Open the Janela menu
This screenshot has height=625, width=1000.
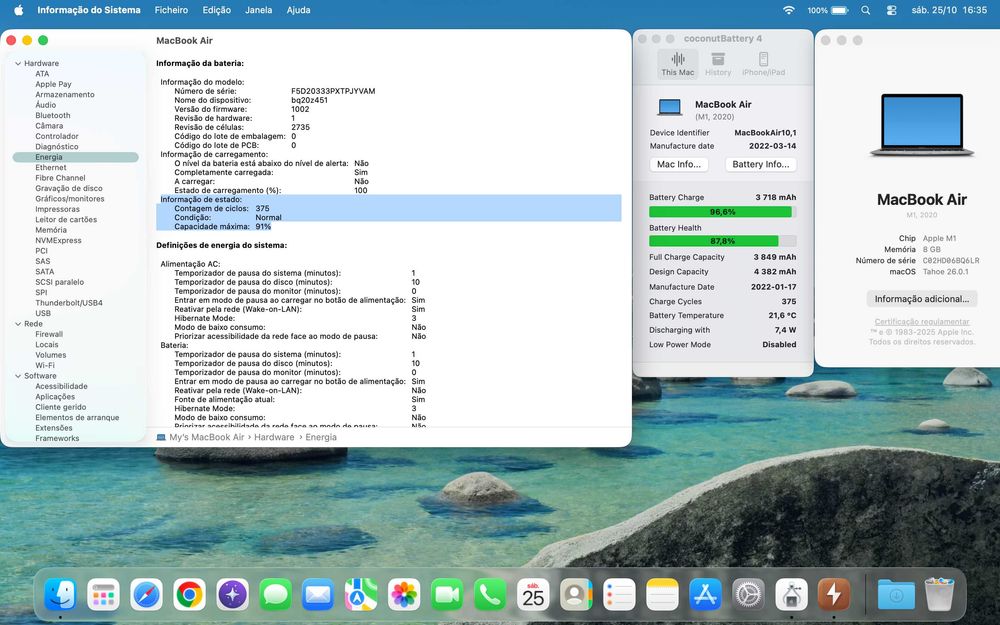258,10
